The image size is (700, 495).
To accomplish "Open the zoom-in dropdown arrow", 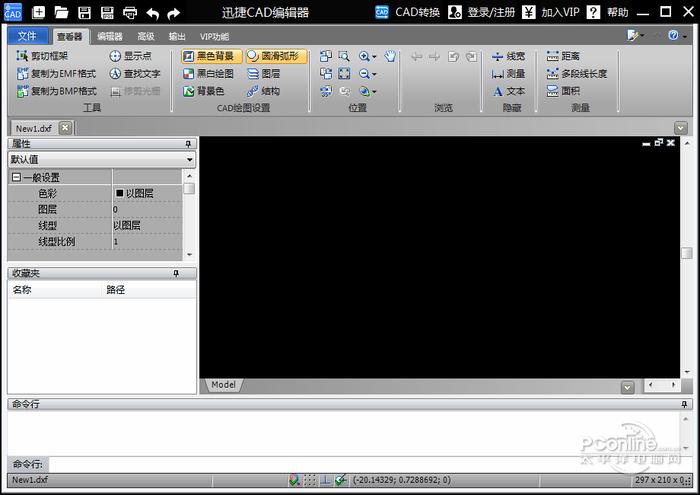I will click(x=374, y=58).
